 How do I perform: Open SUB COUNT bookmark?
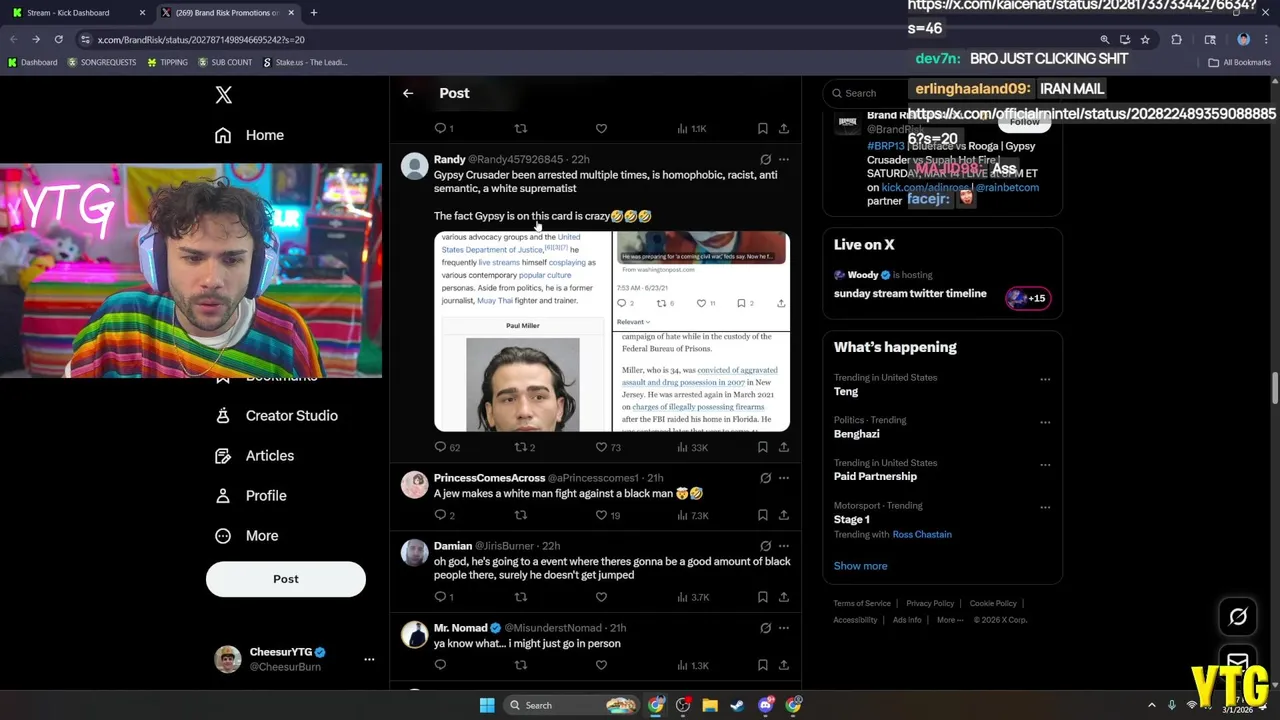pos(225,62)
